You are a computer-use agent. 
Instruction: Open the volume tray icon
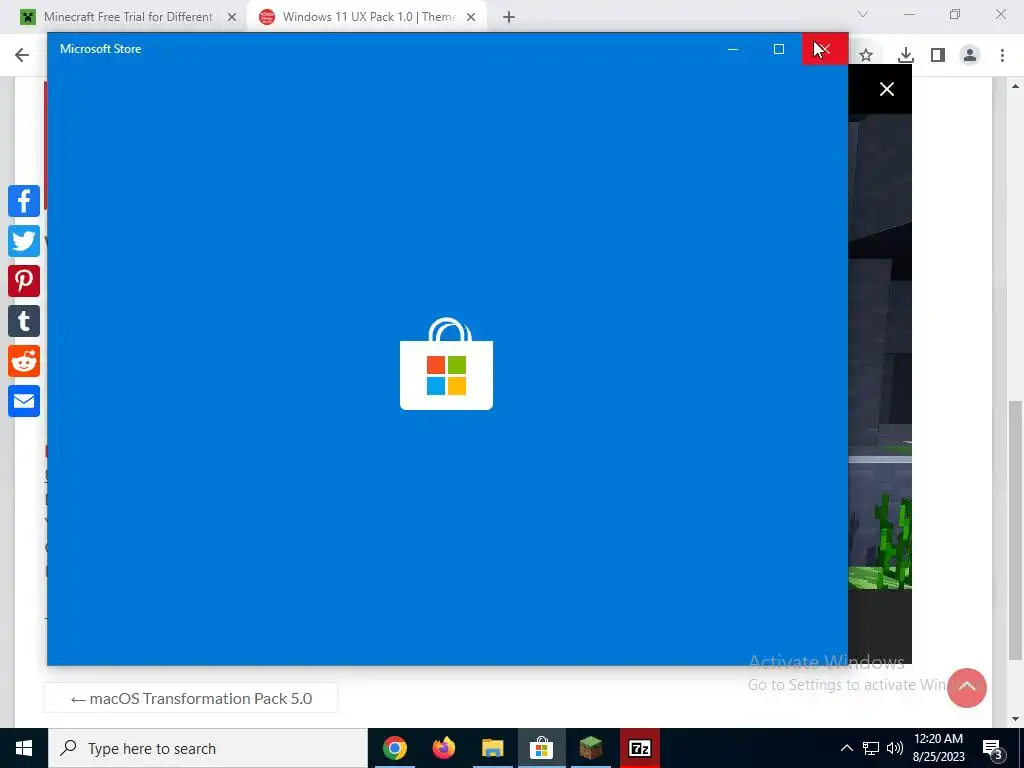[x=895, y=748]
